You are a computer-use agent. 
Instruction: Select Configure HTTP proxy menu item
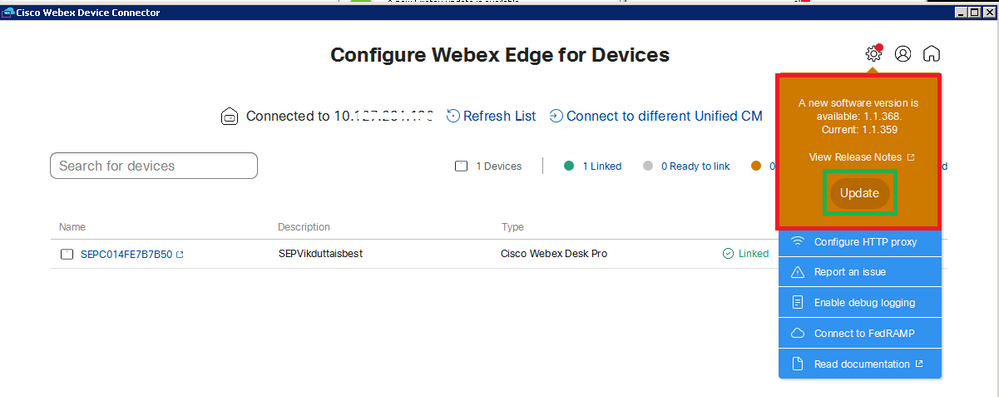click(x=860, y=242)
